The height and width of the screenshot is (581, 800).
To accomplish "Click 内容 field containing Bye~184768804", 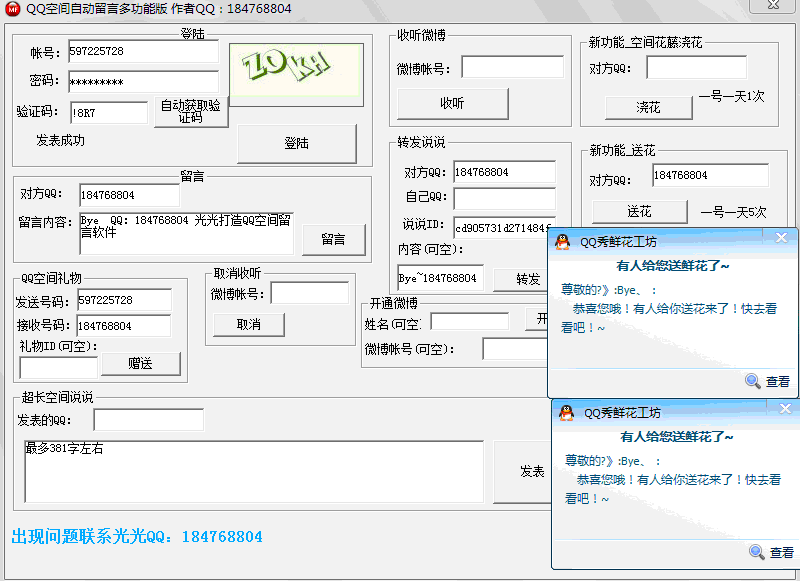I will [x=440, y=278].
